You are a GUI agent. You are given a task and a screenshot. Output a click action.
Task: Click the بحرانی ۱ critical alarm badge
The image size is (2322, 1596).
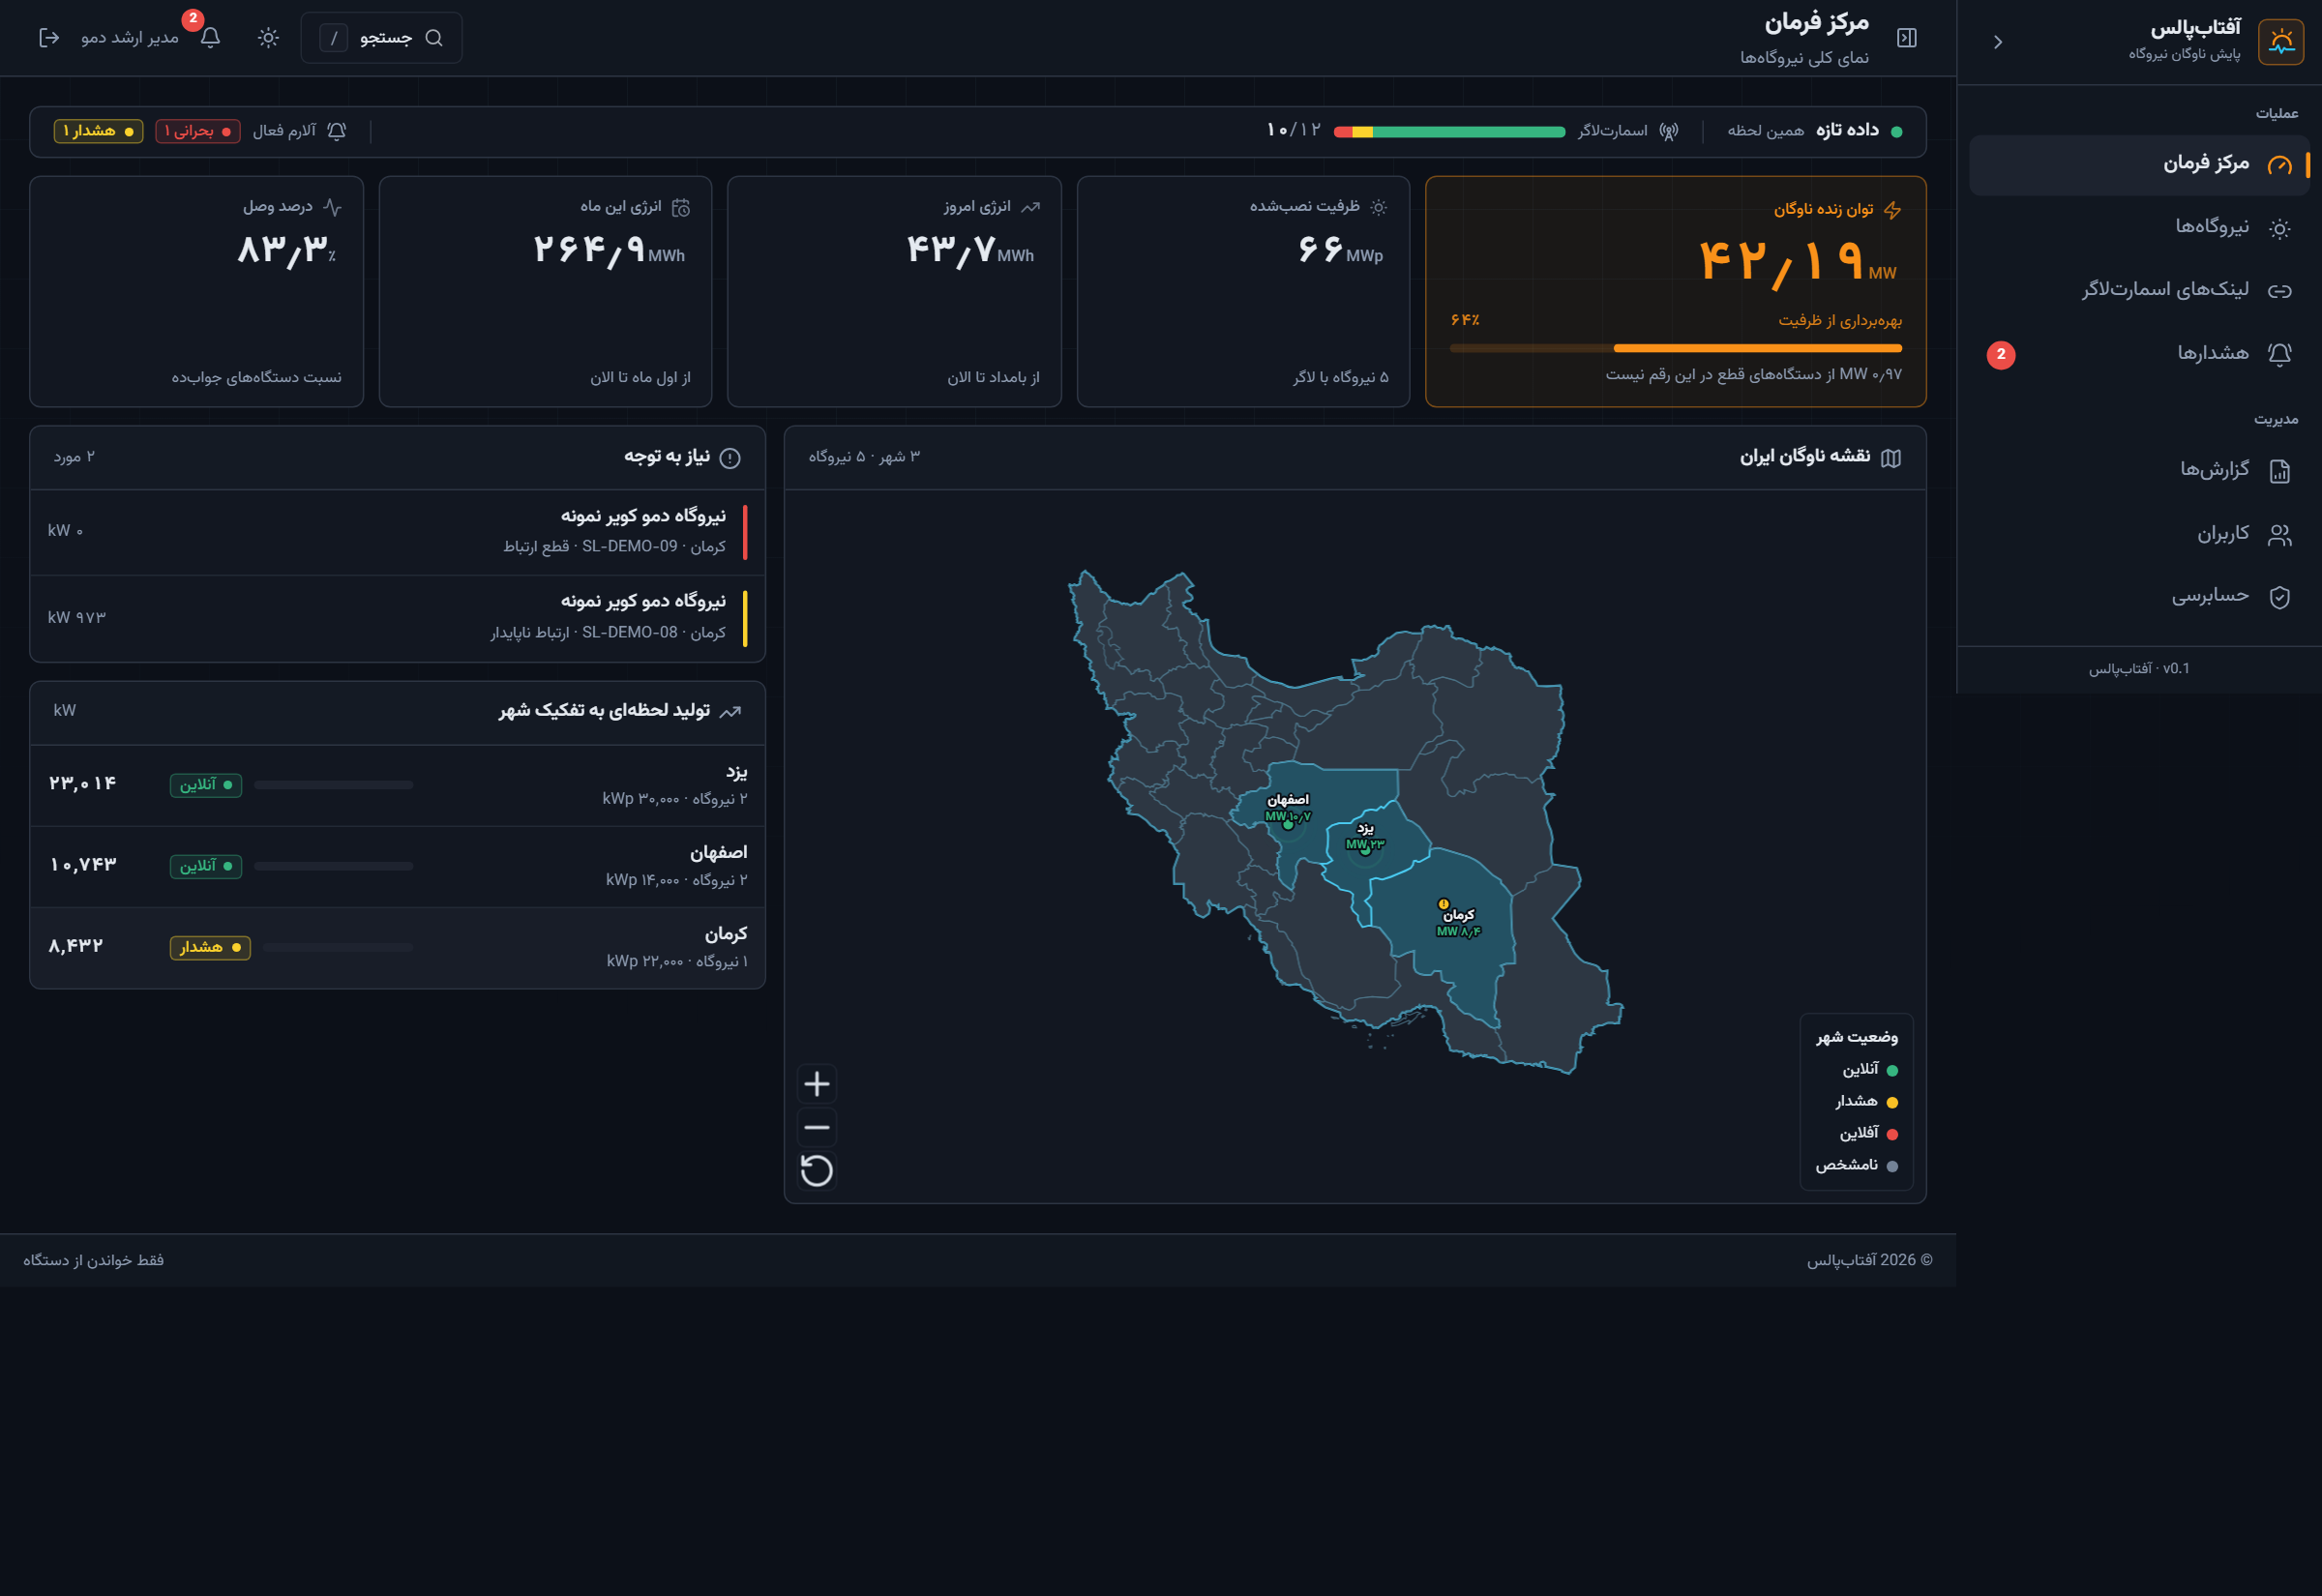click(x=198, y=131)
